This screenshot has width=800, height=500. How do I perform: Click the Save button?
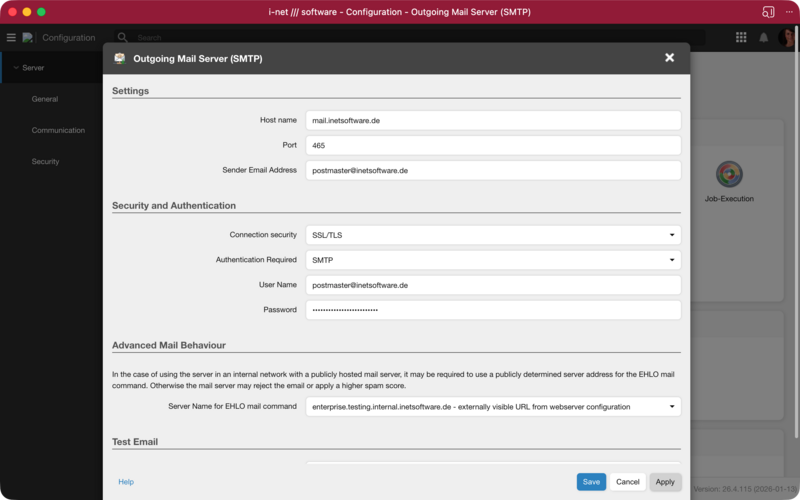coord(591,482)
